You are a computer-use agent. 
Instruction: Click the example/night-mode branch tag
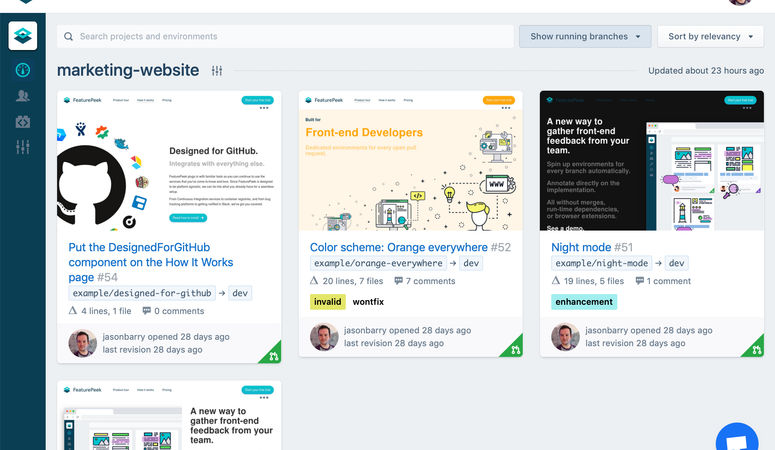[602, 263]
